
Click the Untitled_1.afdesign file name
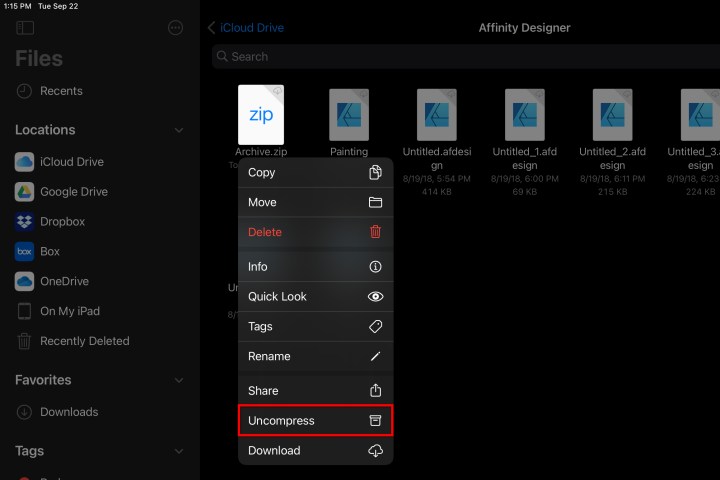click(x=525, y=158)
